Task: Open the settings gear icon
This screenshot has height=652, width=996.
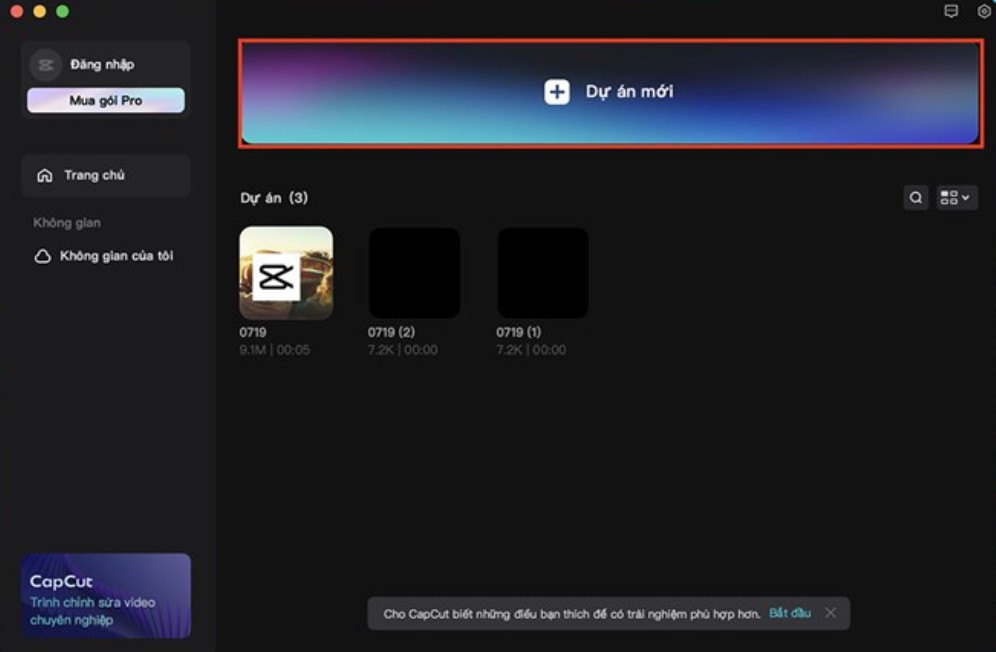Action: point(983,12)
